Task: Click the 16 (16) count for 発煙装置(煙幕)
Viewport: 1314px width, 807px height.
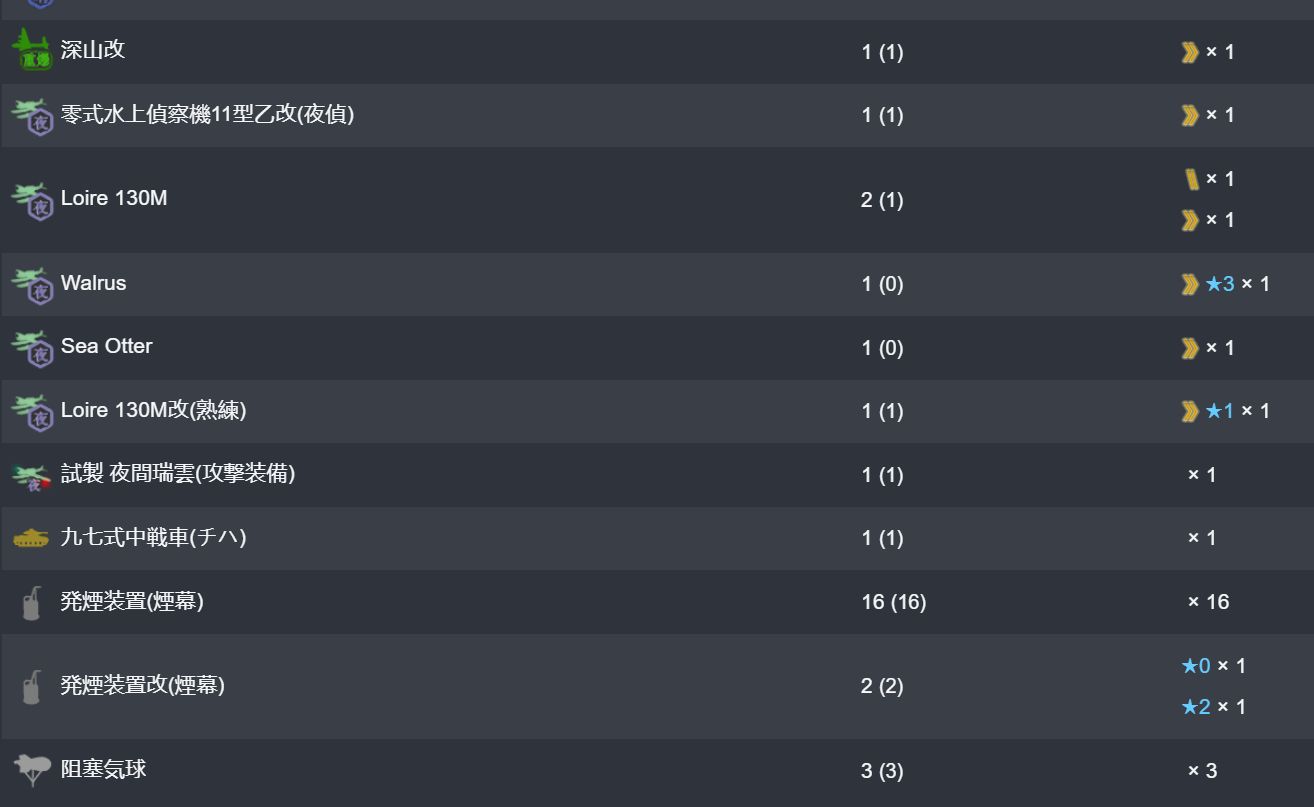Action: point(893,602)
